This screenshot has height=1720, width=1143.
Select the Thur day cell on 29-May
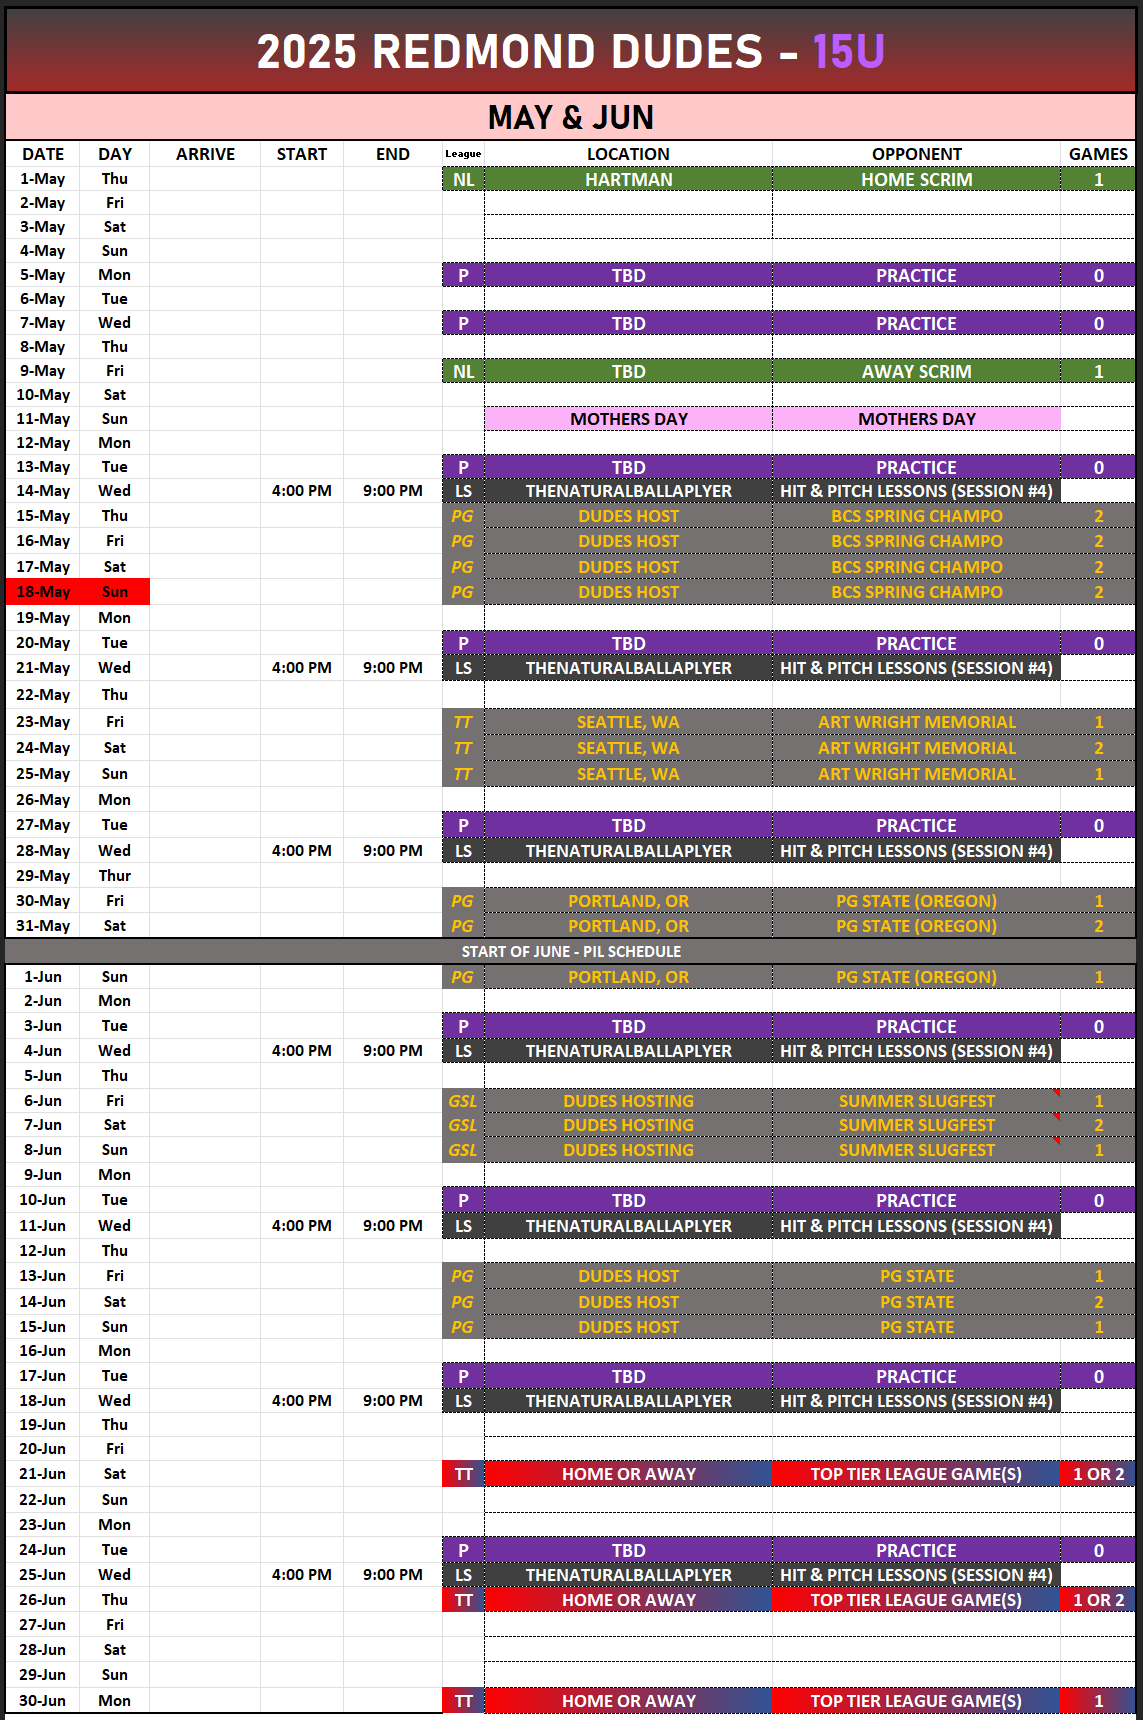pos(115,876)
